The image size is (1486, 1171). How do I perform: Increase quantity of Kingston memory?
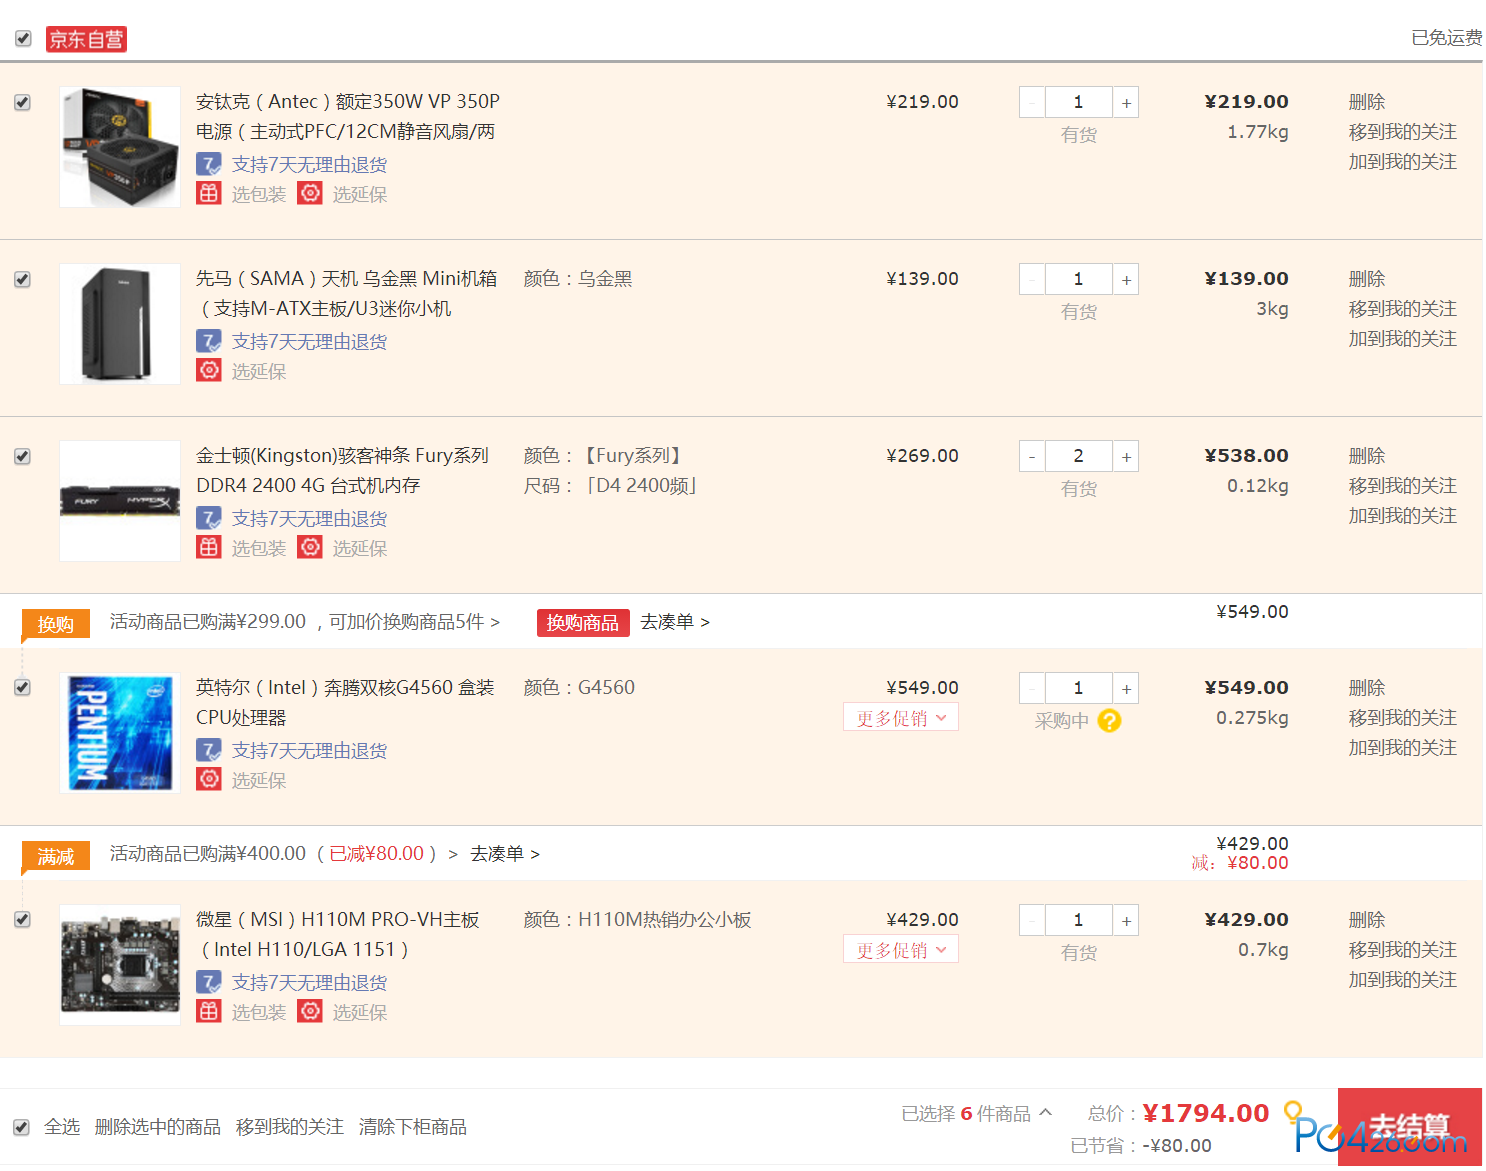[x=1126, y=456]
